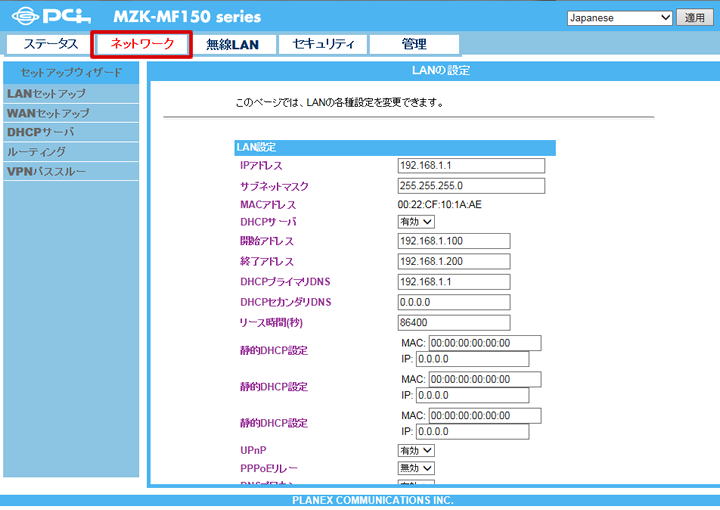
Task: Open ルーティング in the sidebar
Action: pyautogui.click(x=71, y=152)
